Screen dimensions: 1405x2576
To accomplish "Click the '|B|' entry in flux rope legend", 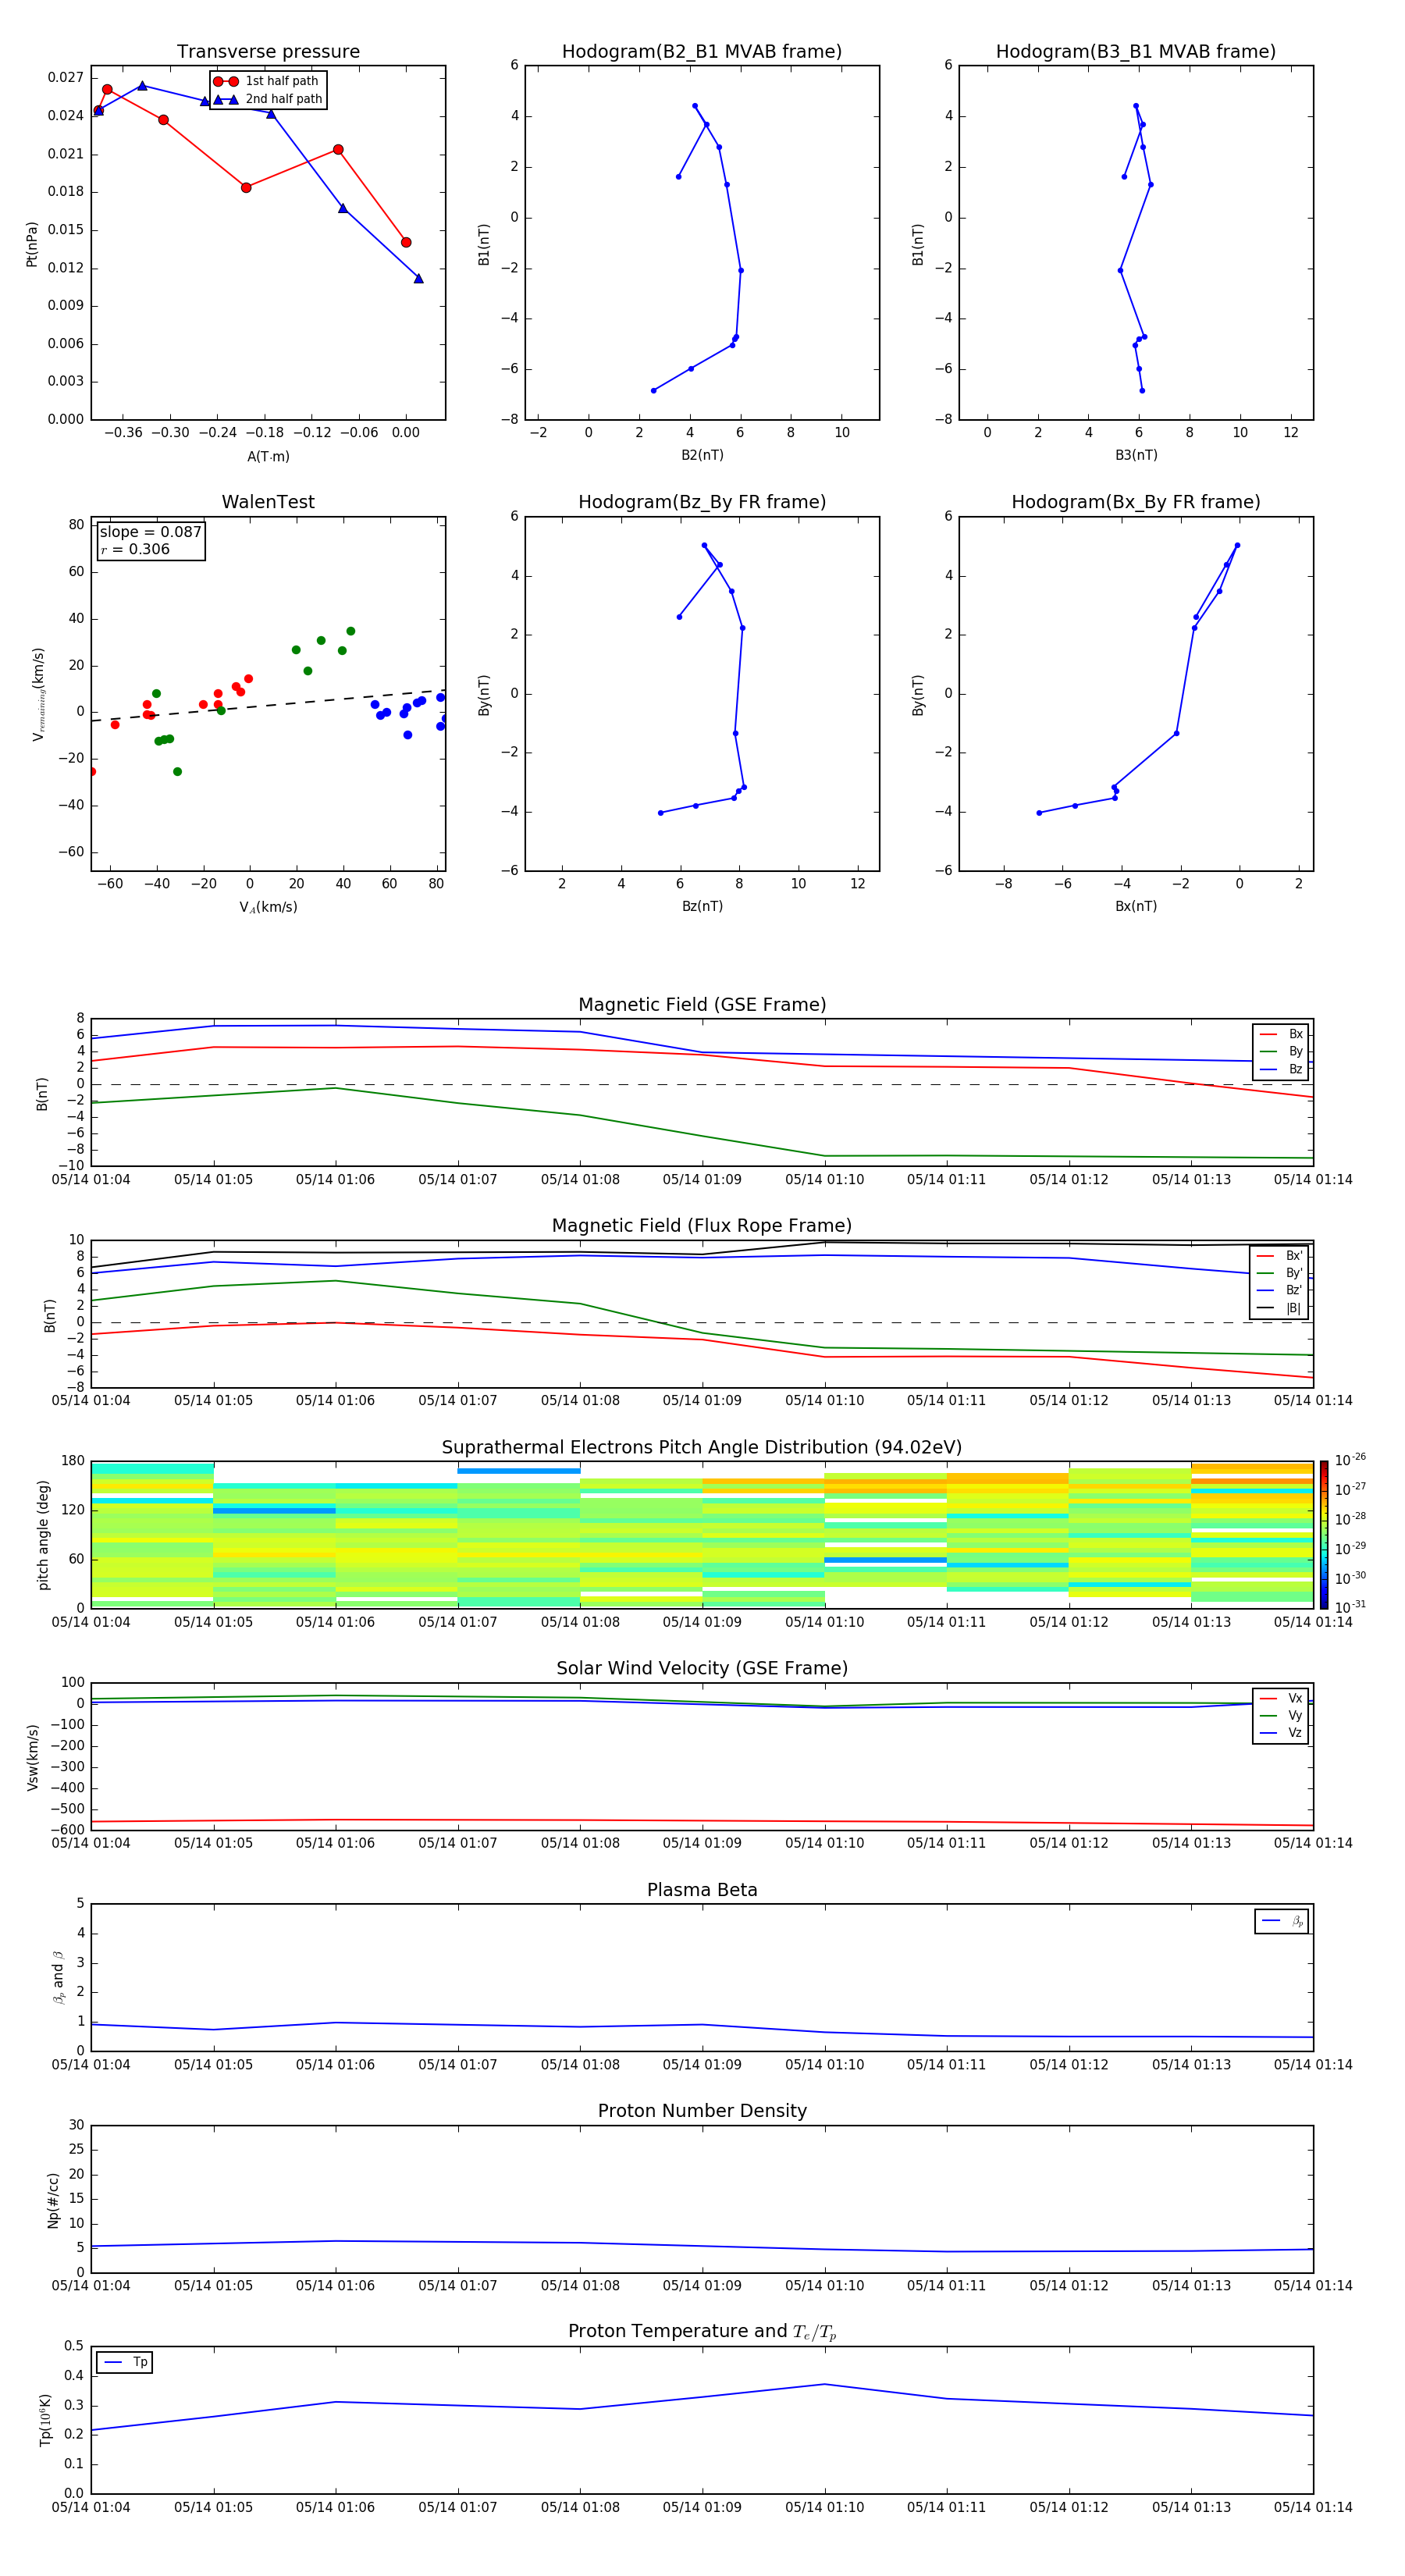I will (1279, 1308).
